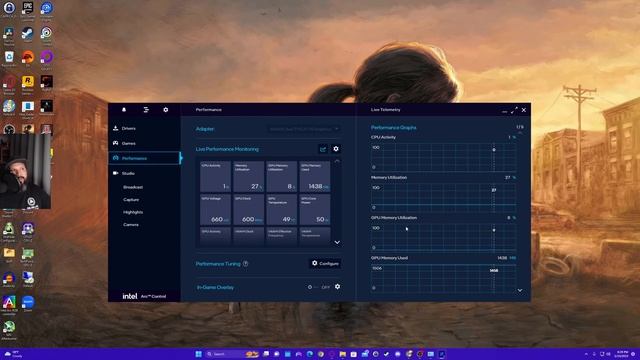Viewport: 640px width, 360px height.
Task: Click the GPU Memory Utilization graph
Action: click(x=443, y=238)
